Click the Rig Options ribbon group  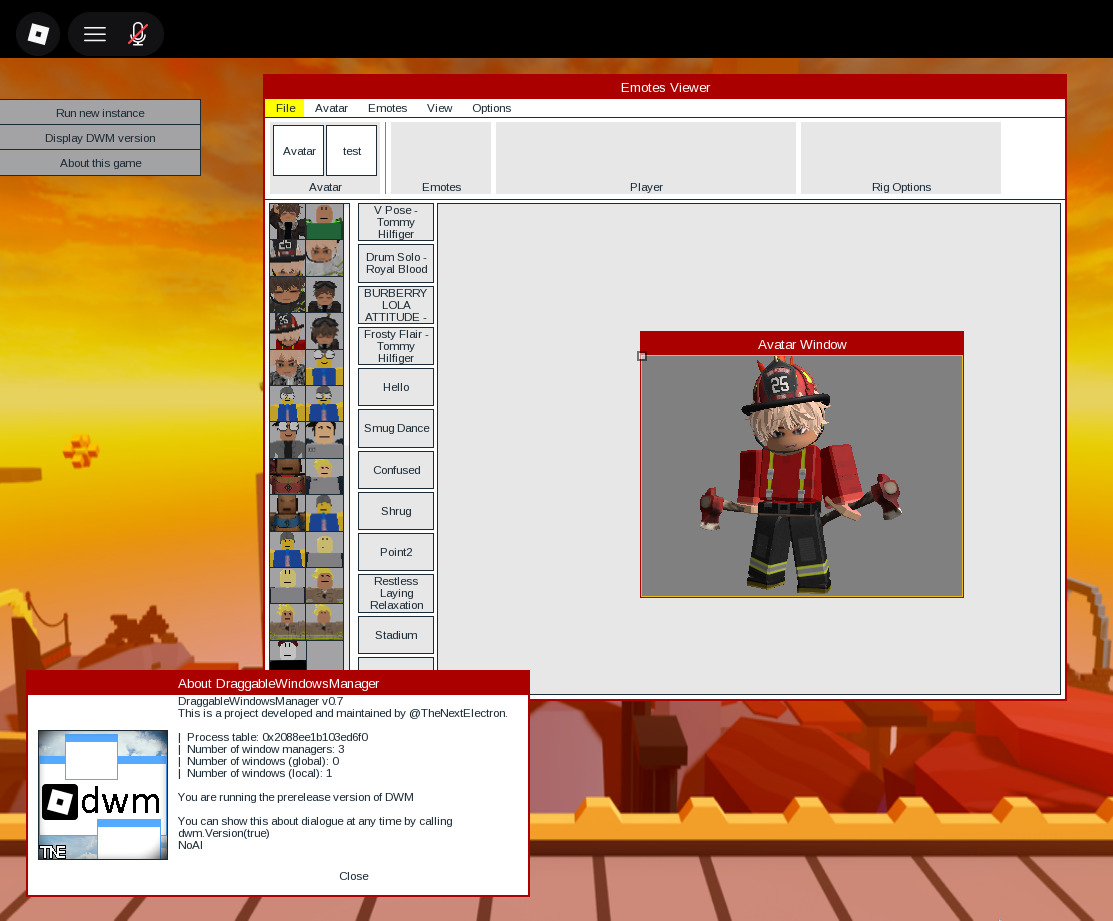click(x=901, y=158)
